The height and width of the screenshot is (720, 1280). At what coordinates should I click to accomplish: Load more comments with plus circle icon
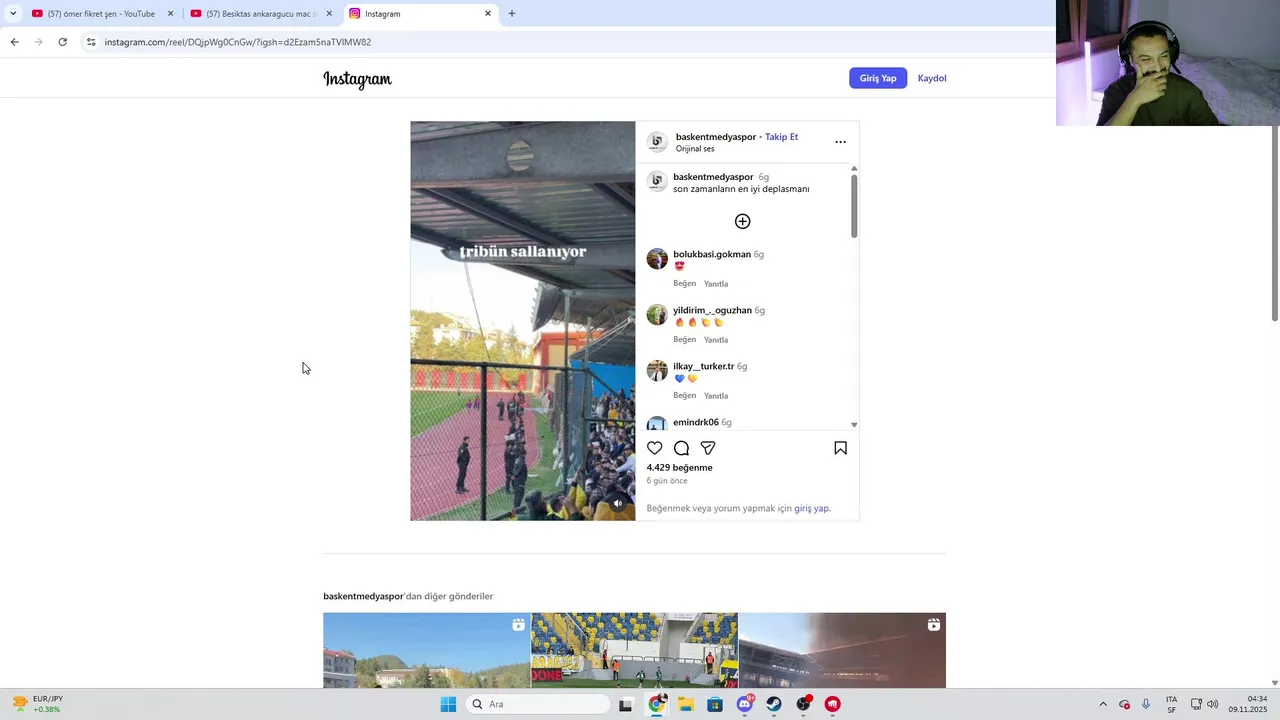(x=742, y=221)
